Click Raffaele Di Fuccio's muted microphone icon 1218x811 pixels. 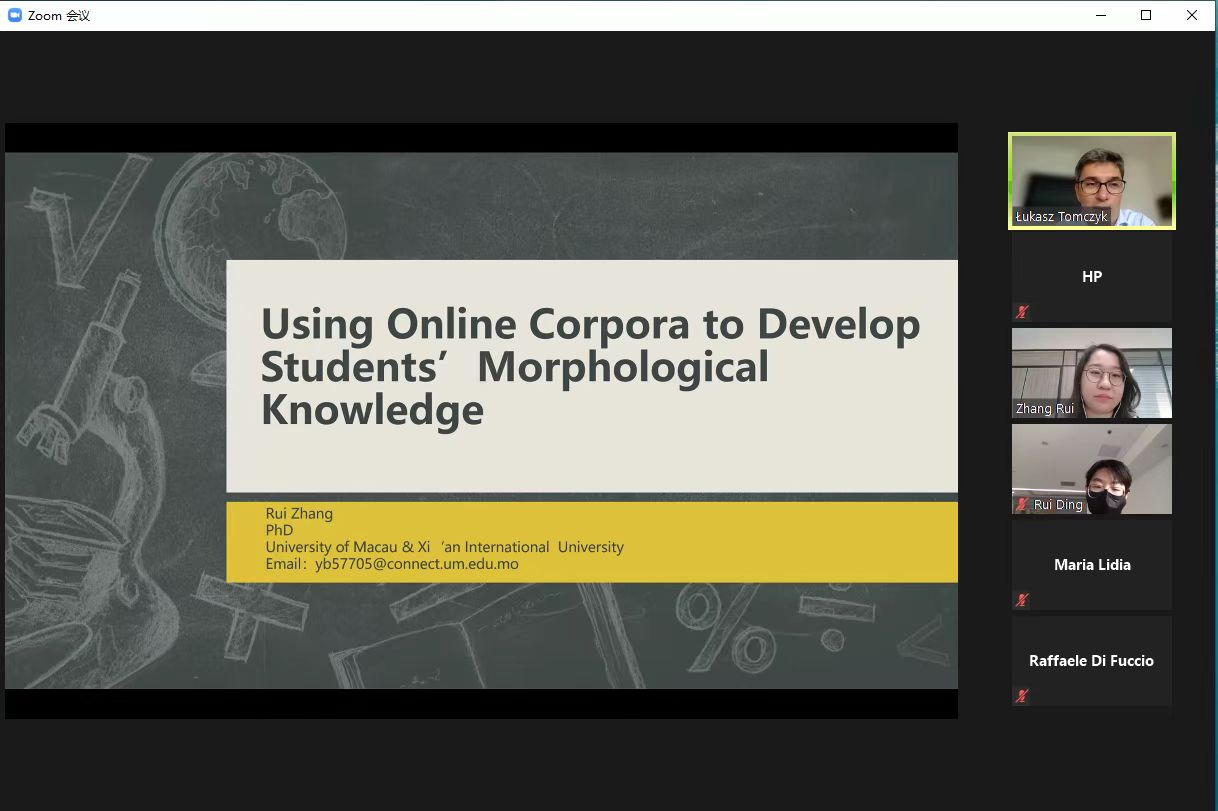[1022, 696]
